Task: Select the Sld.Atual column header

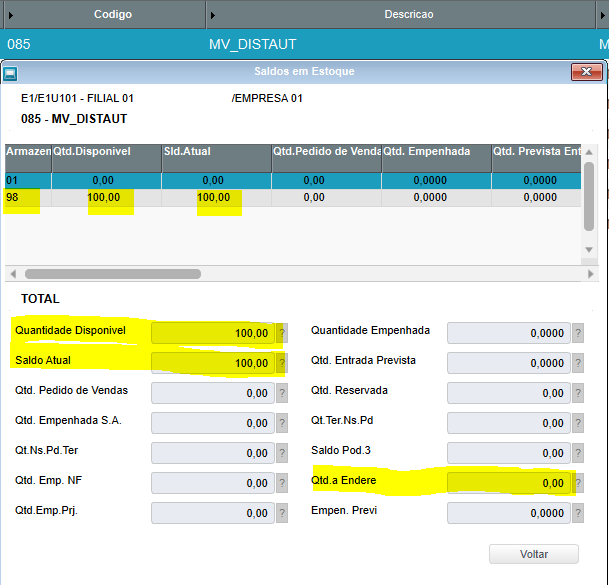Action: (x=216, y=158)
